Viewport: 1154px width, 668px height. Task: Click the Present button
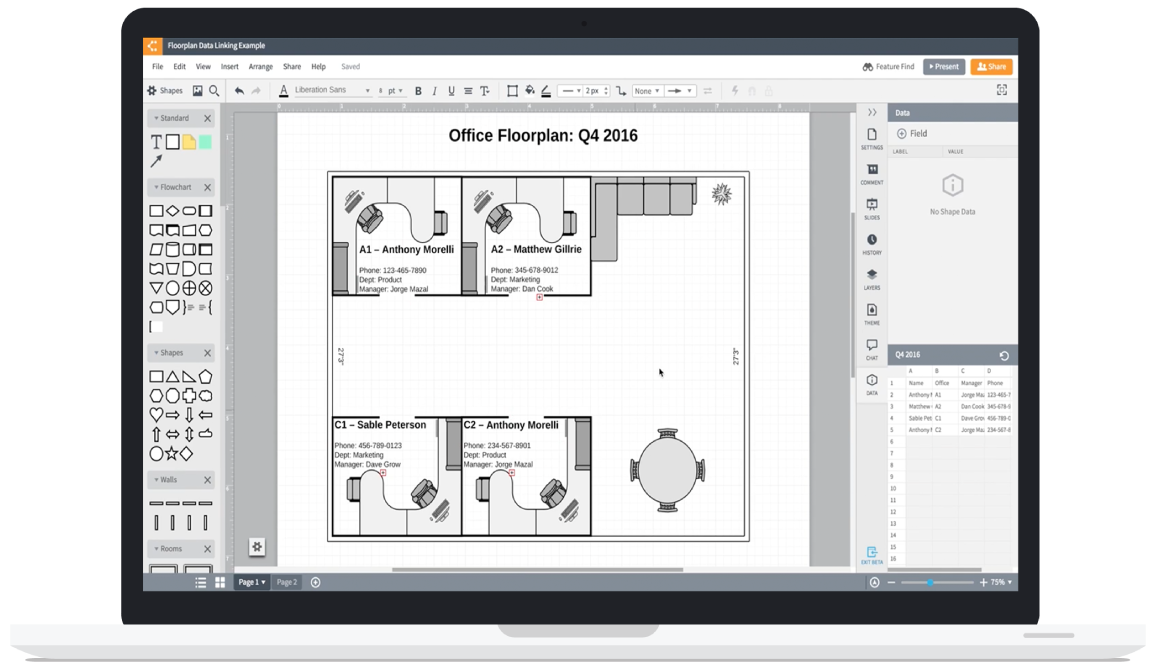coord(944,67)
